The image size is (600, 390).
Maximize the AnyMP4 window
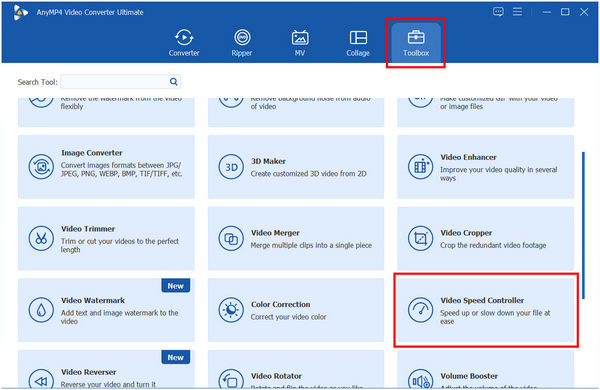click(x=565, y=12)
